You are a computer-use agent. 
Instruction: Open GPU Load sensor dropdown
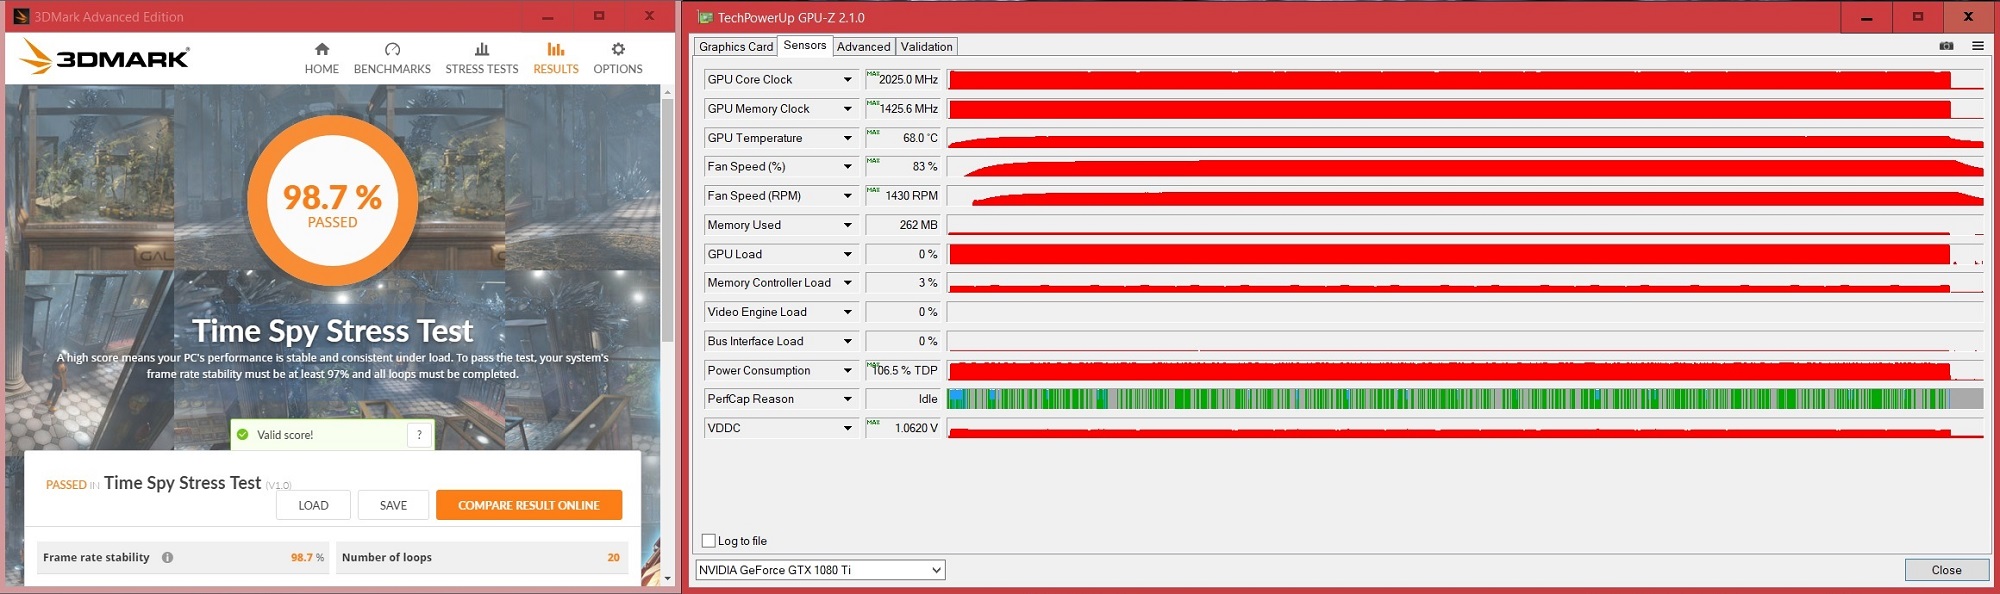click(x=847, y=254)
